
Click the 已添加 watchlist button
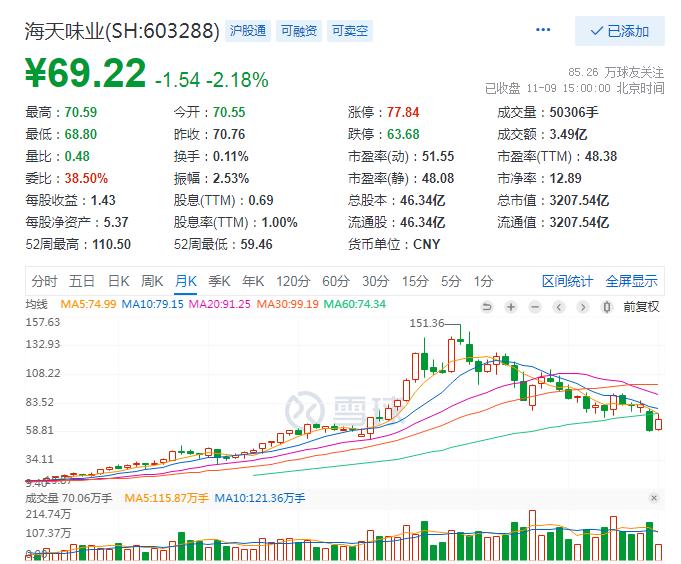(x=620, y=31)
